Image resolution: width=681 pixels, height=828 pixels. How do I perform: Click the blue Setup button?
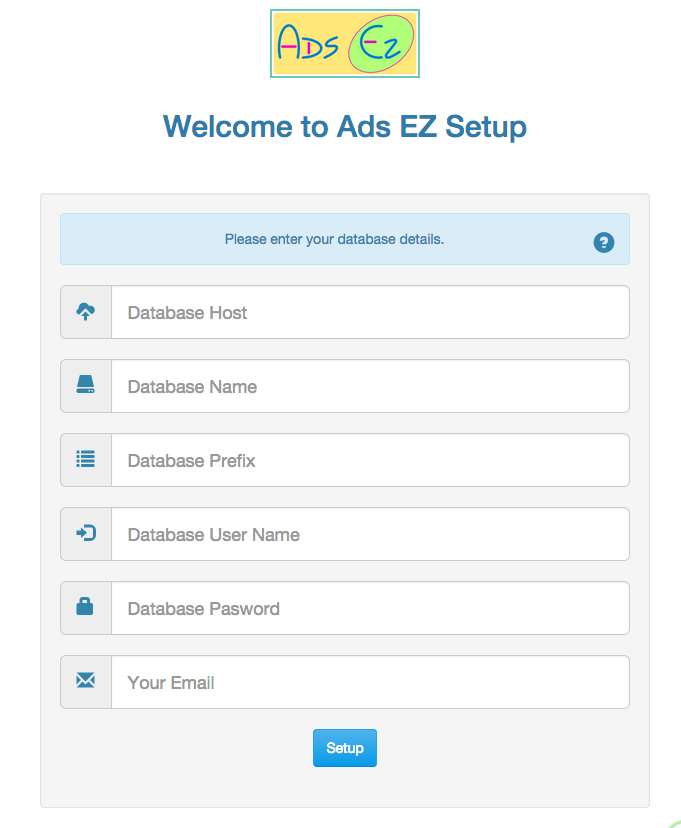pos(345,748)
